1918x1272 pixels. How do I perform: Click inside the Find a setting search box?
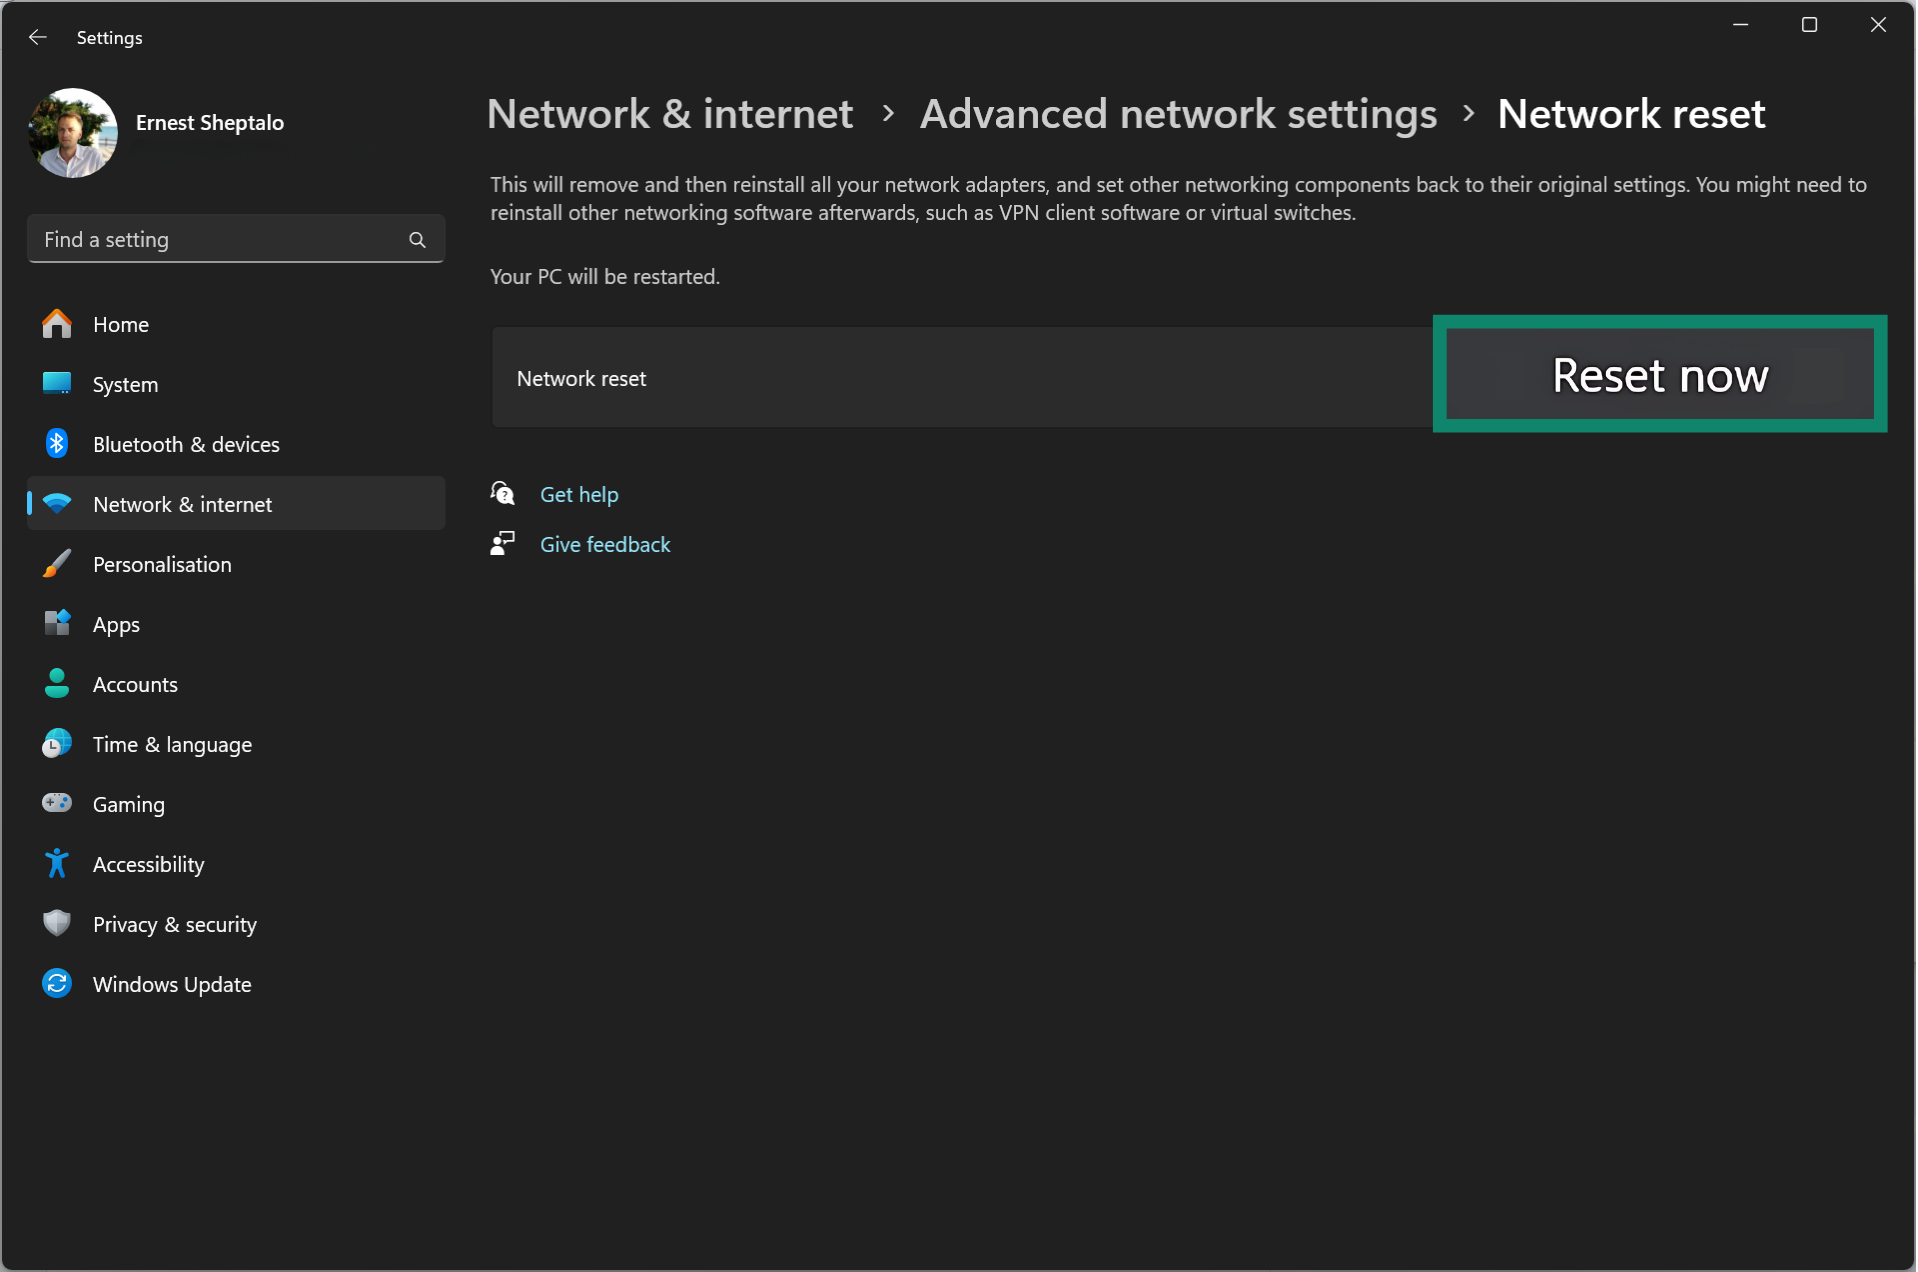point(200,239)
